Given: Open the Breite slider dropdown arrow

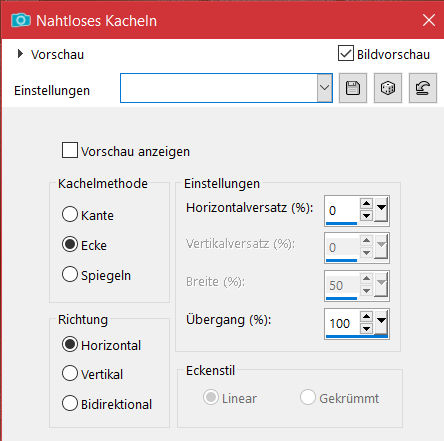Looking at the screenshot, I should [x=381, y=284].
